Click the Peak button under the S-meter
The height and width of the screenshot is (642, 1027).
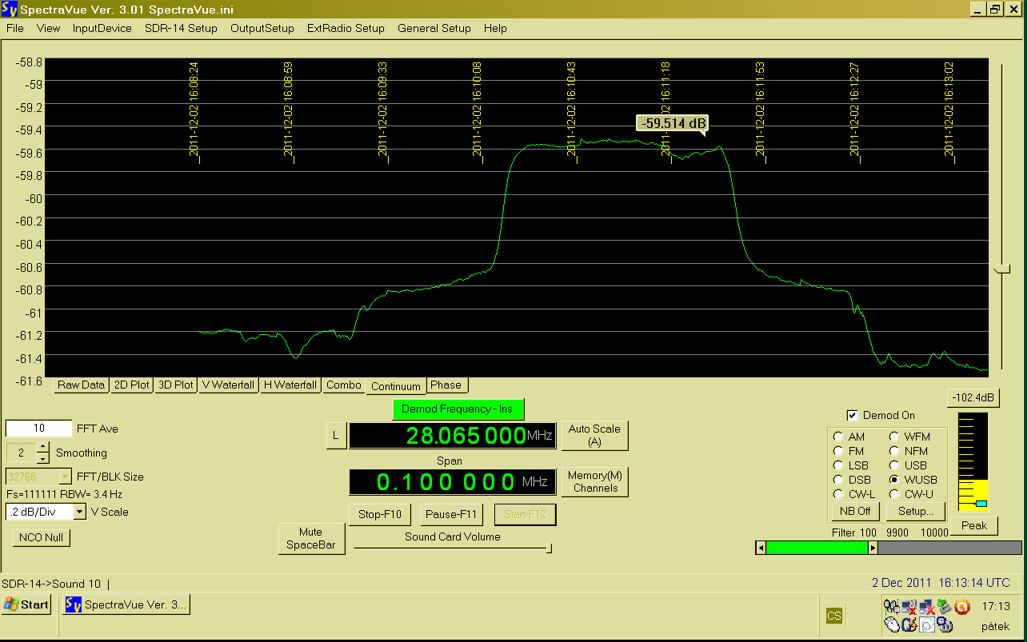coord(974,525)
